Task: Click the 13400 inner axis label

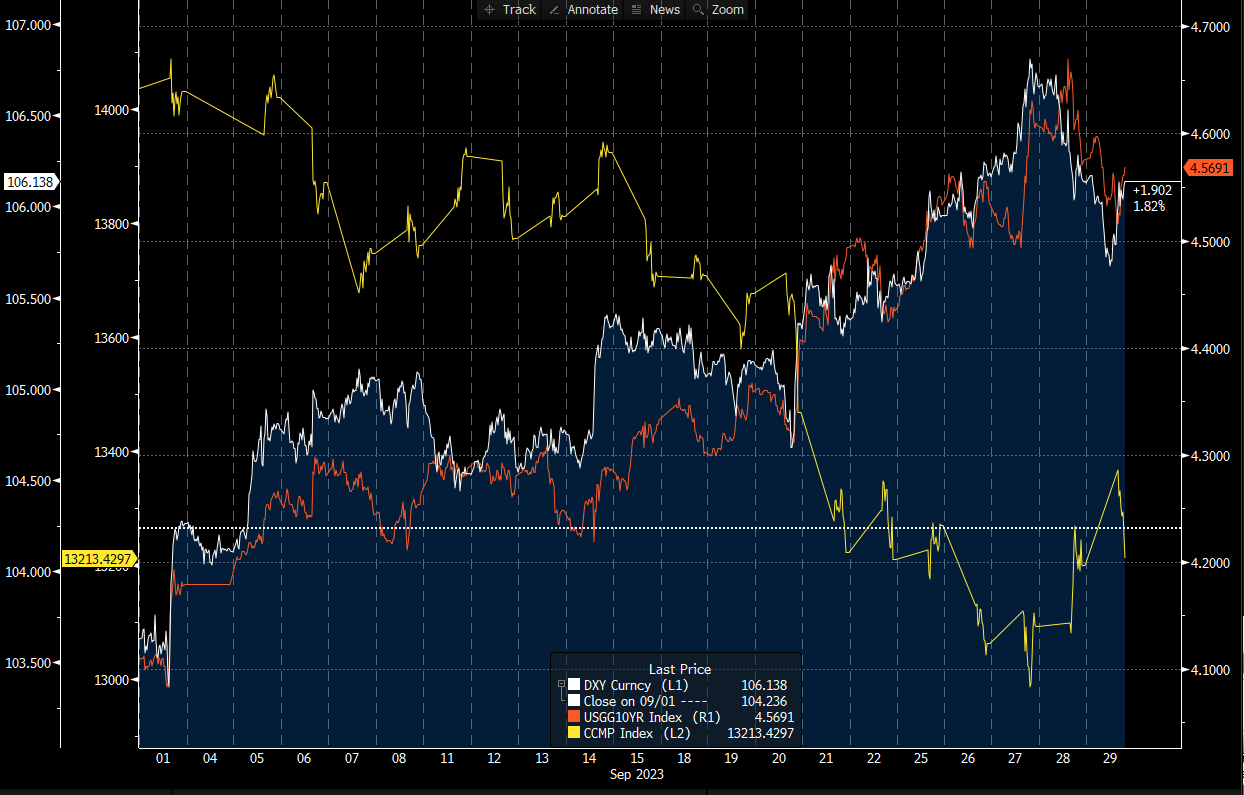Action: [111, 452]
